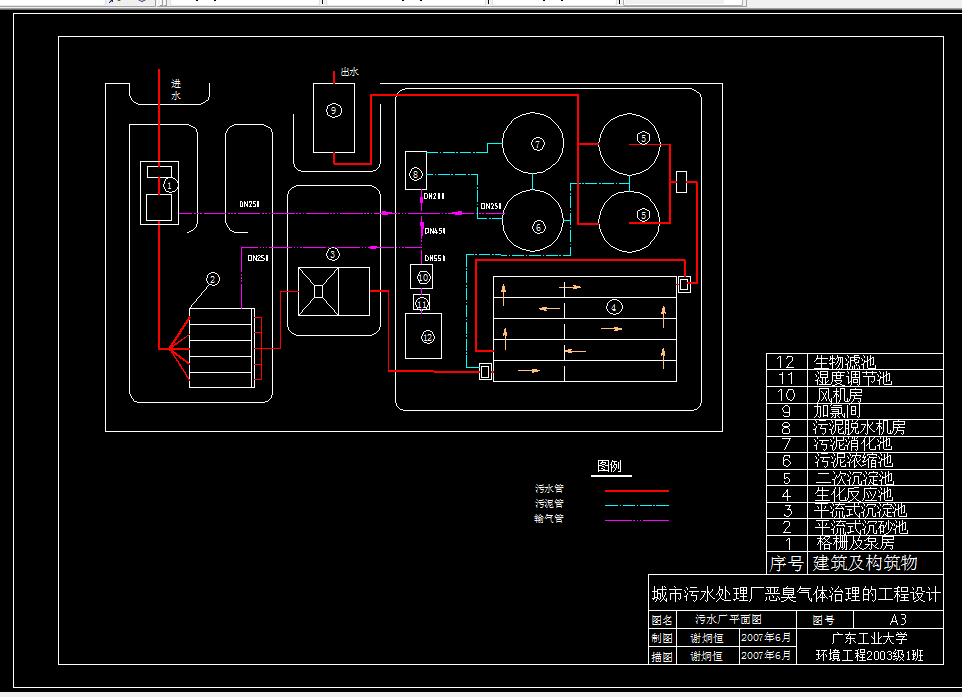Select 加氯间 in the structures table

click(837, 411)
